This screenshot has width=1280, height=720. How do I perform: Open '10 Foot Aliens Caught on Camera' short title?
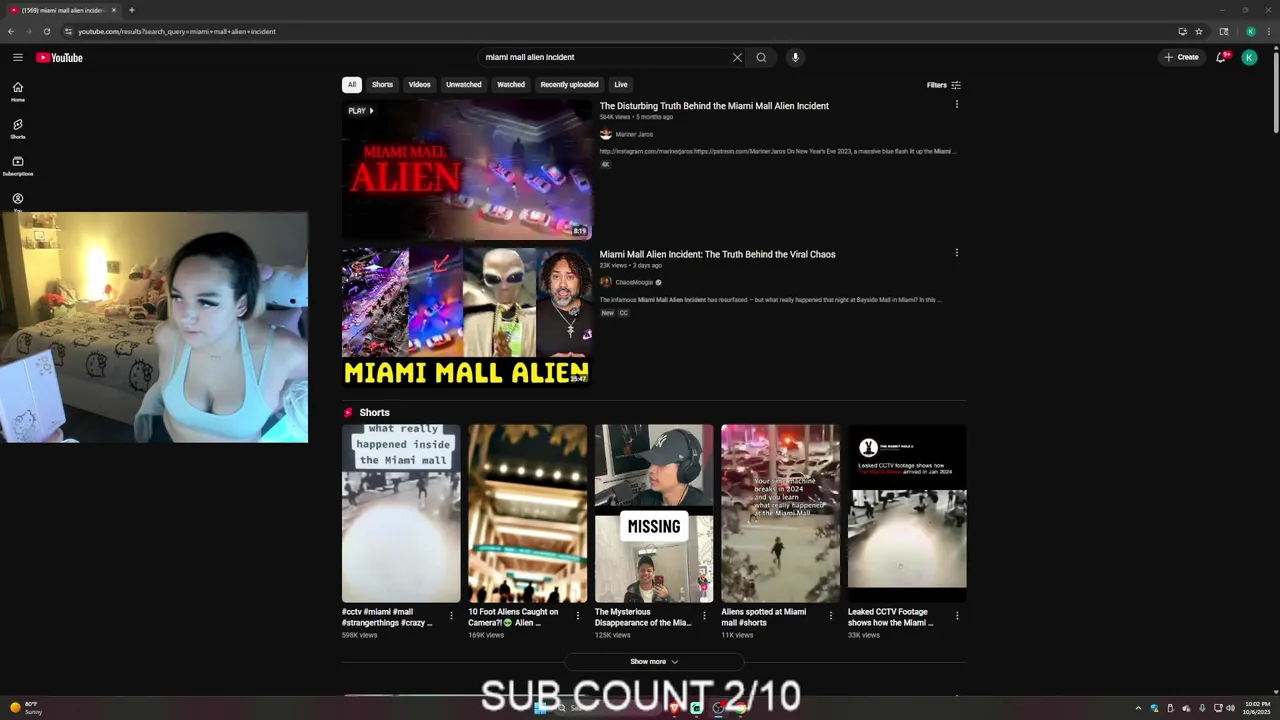tap(513, 617)
